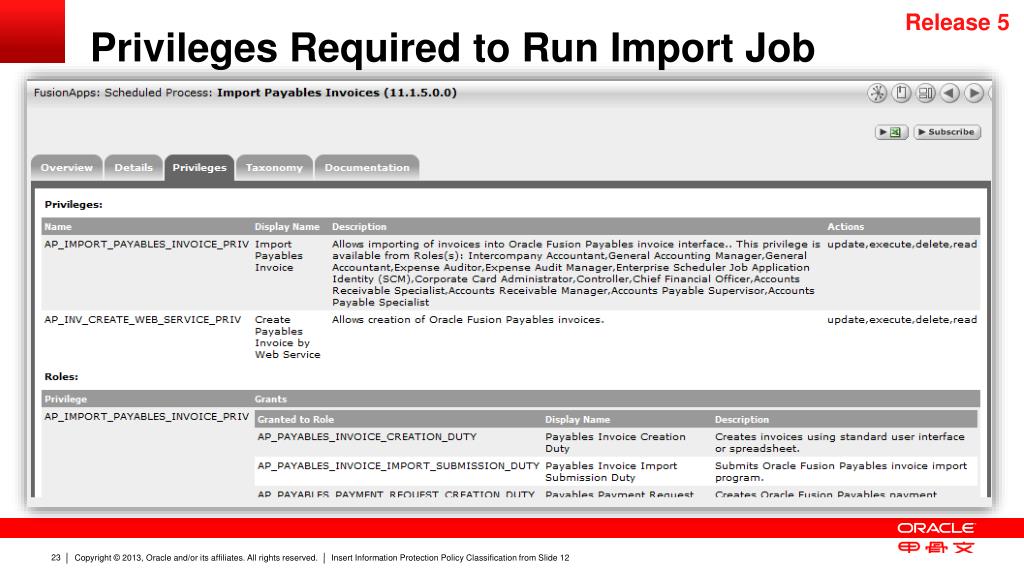Click the 2013 Oracle copyright notice

(196, 558)
